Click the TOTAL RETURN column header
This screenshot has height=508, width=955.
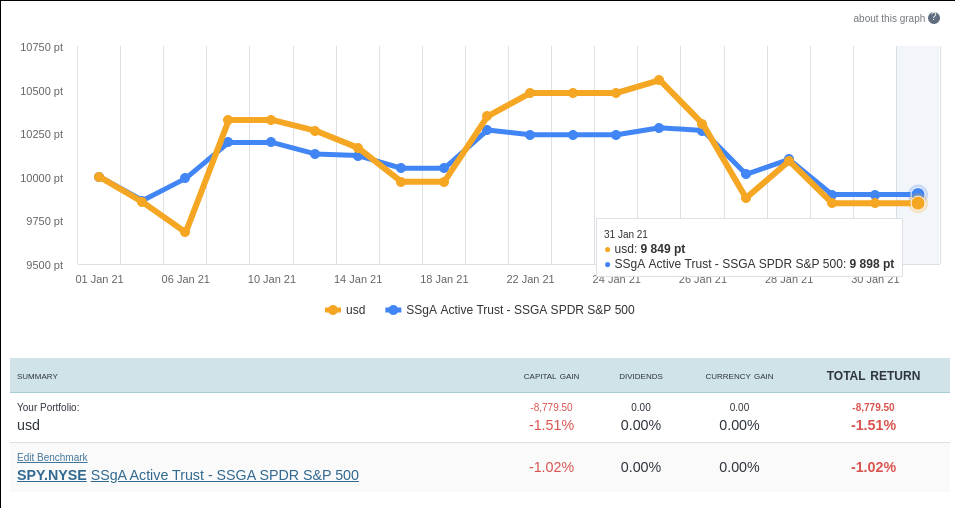[x=873, y=376]
